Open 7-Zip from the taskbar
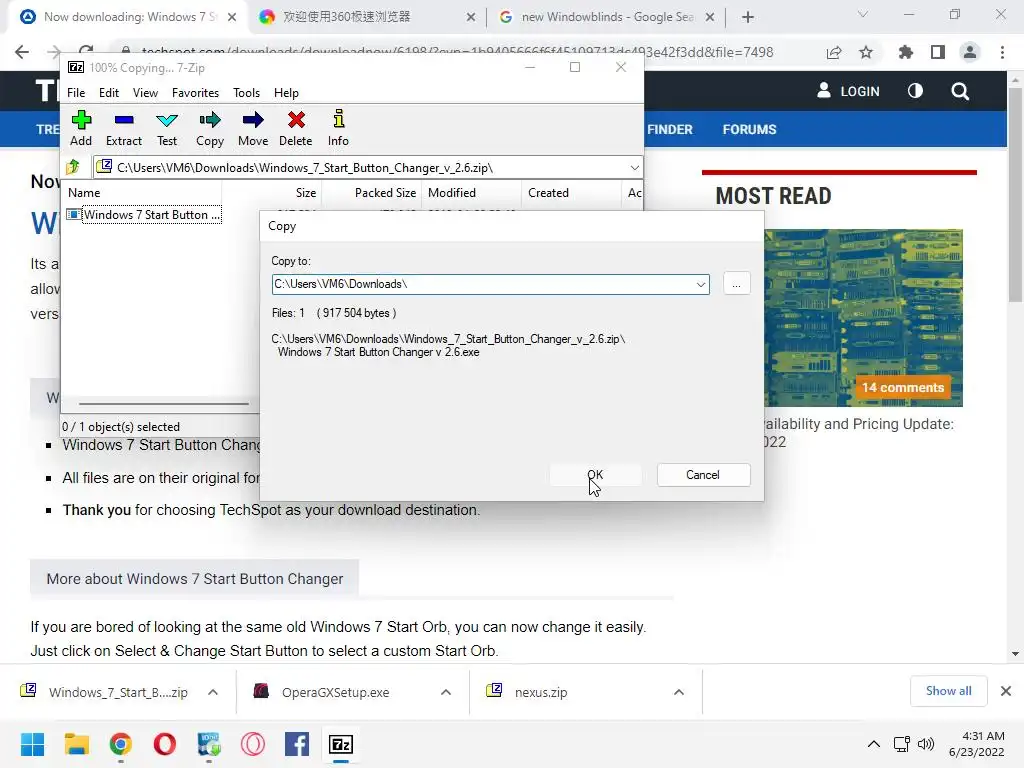Image resolution: width=1024 pixels, height=768 pixels. tap(341, 744)
